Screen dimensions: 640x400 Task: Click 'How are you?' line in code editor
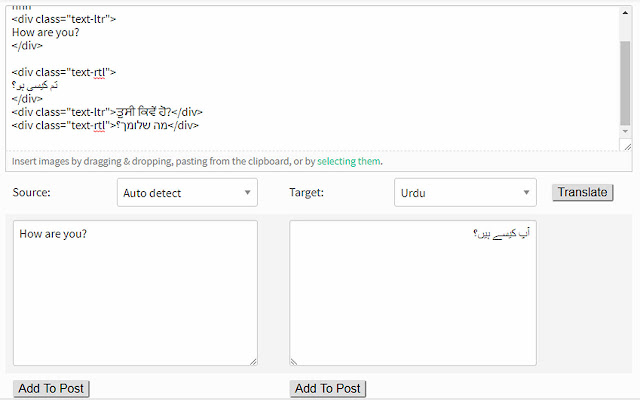[45, 32]
